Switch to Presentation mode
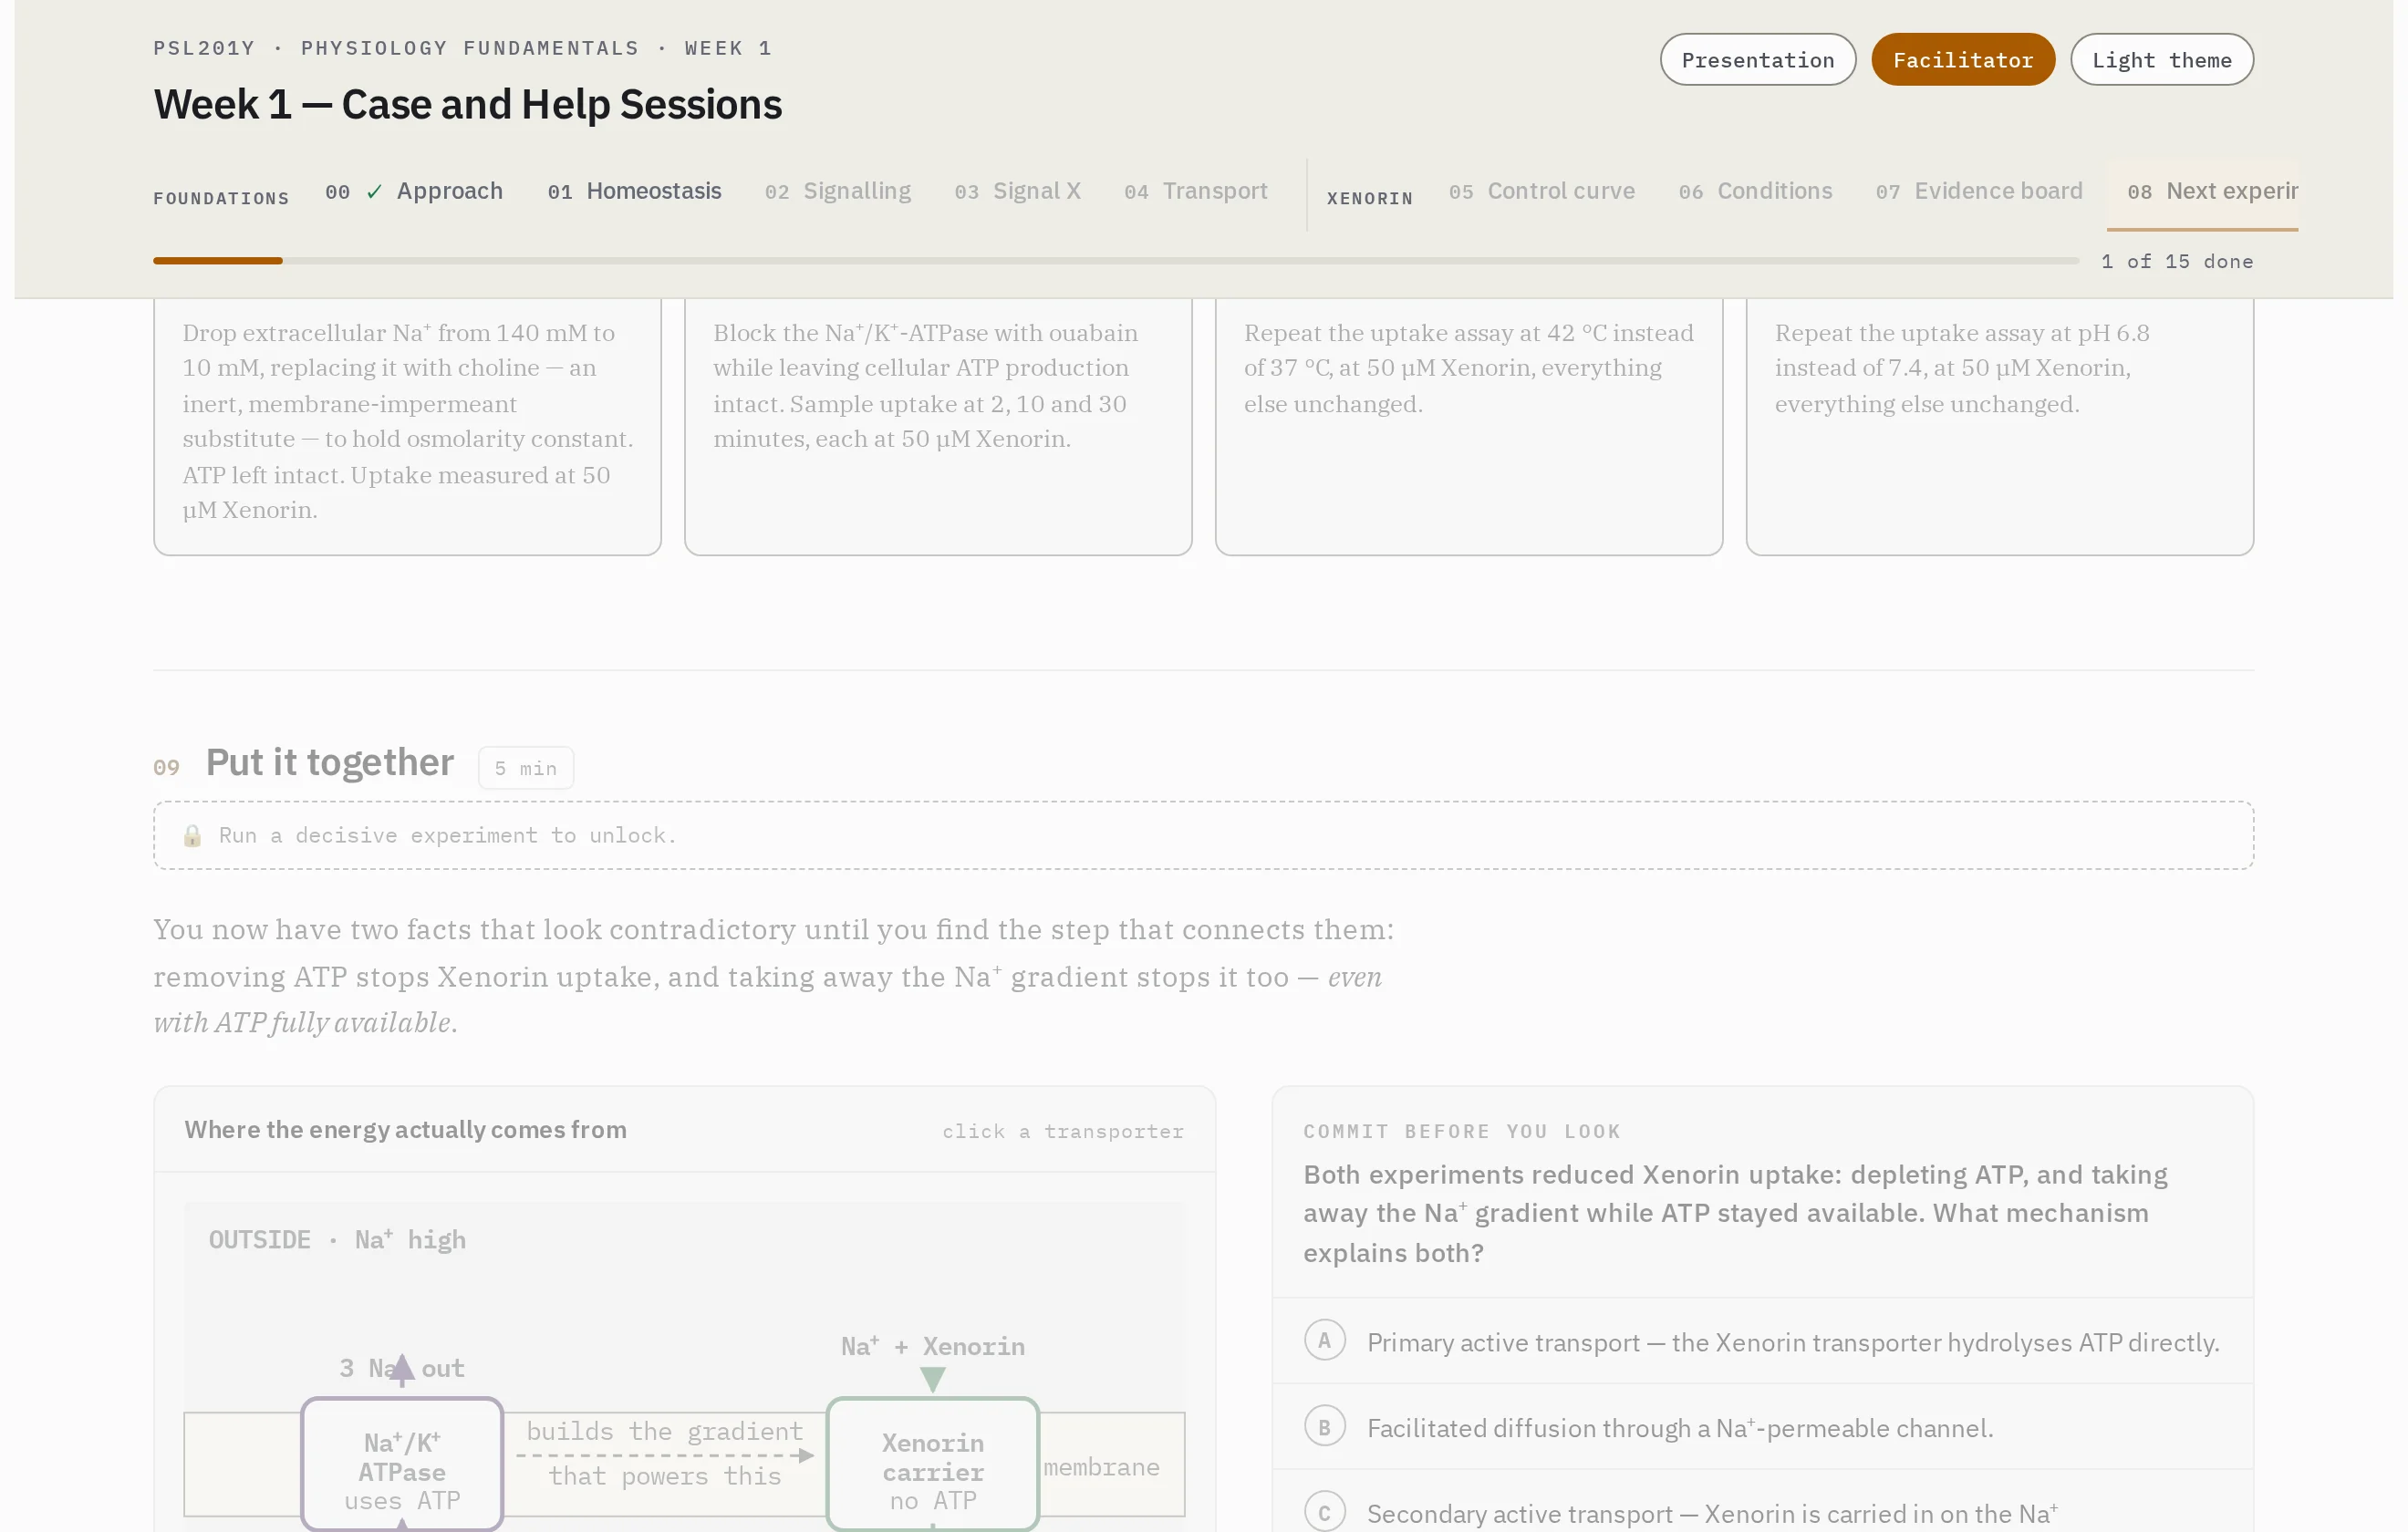 coord(1757,60)
